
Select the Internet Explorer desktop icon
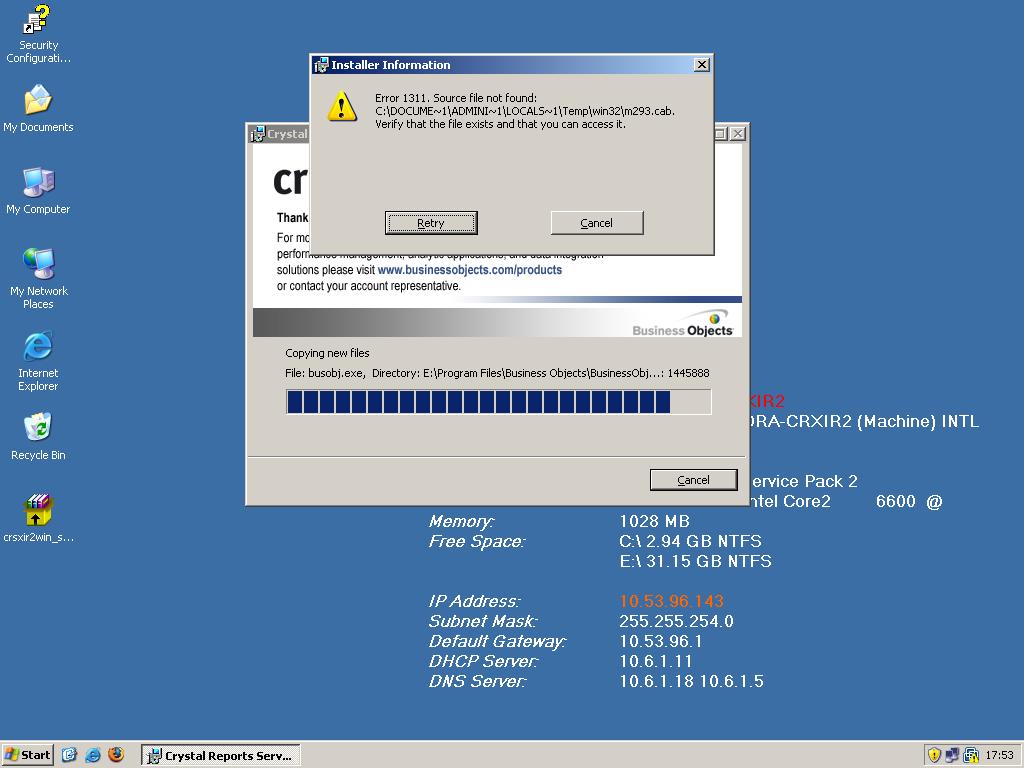tap(38, 361)
